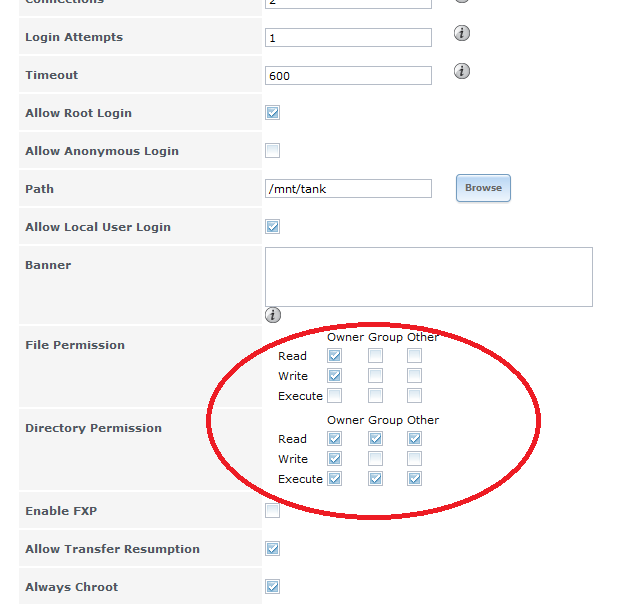Click the Login Attempts input field
The width and height of the screenshot is (635, 605).
pos(348,38)
